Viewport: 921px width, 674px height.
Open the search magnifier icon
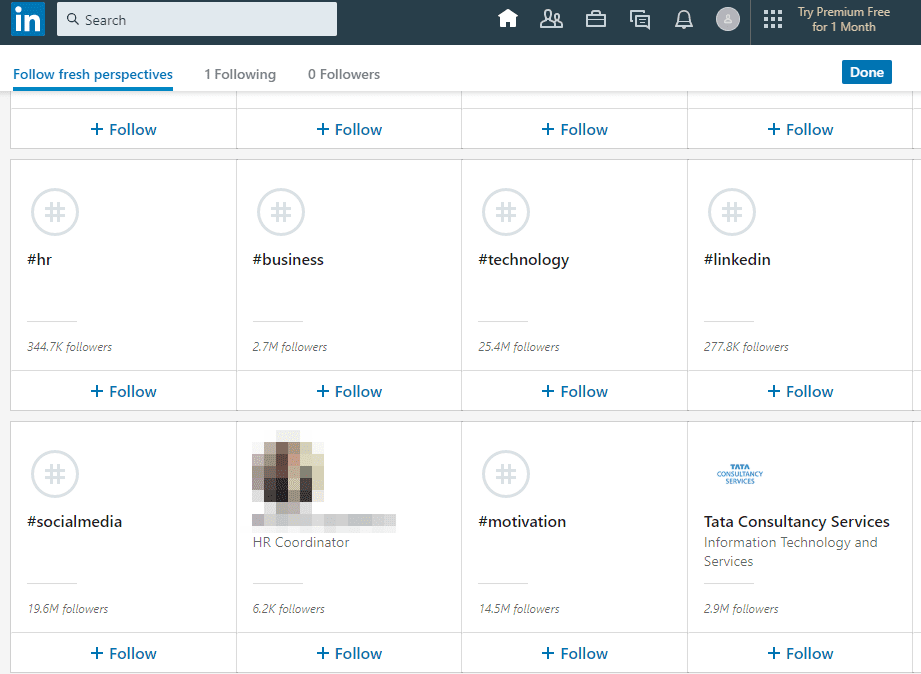pos(73,19)
